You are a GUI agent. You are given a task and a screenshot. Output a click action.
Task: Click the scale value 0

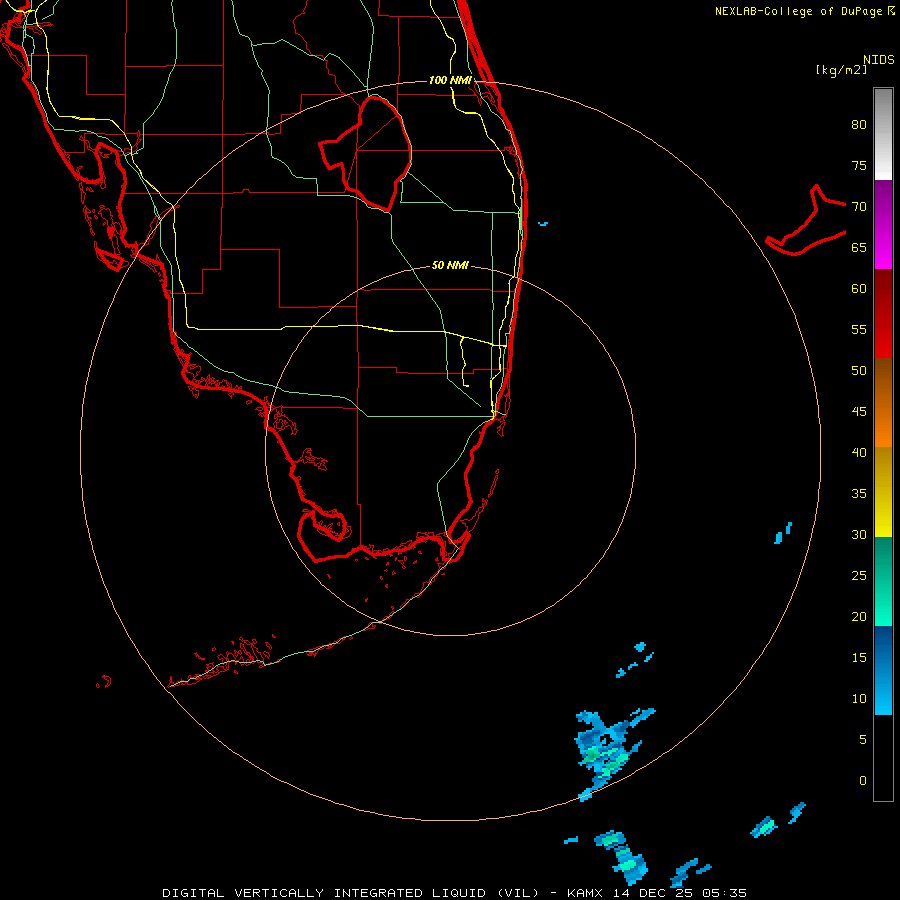[x=863, y=781]
